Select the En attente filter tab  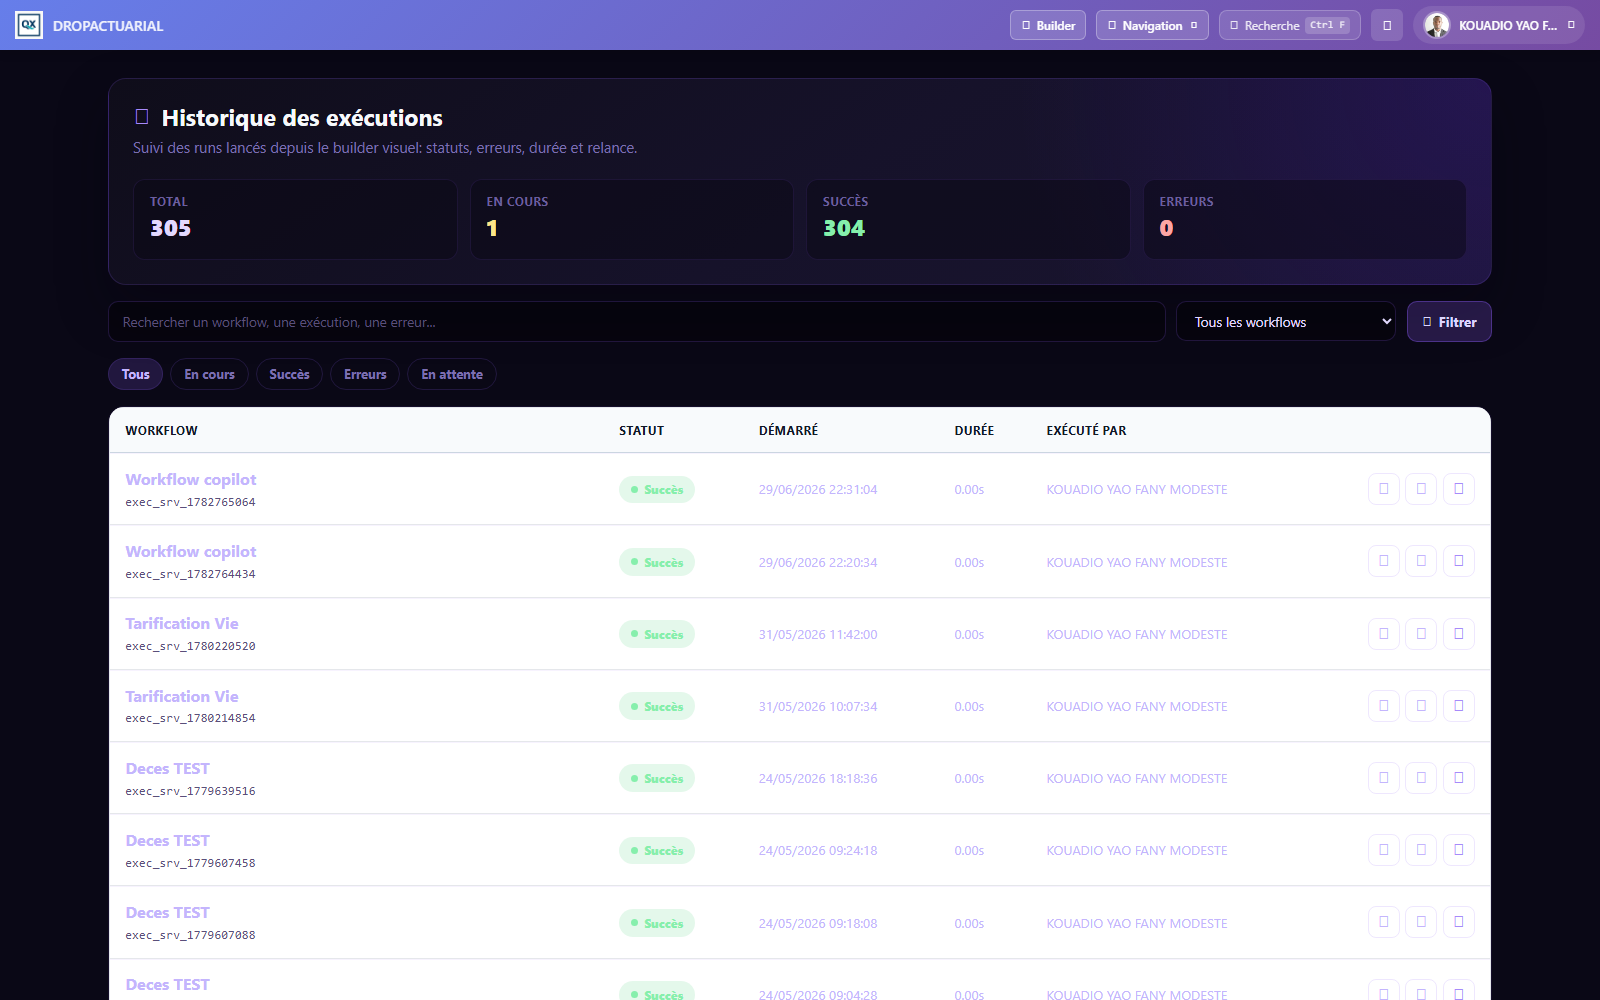click(452, 374)
